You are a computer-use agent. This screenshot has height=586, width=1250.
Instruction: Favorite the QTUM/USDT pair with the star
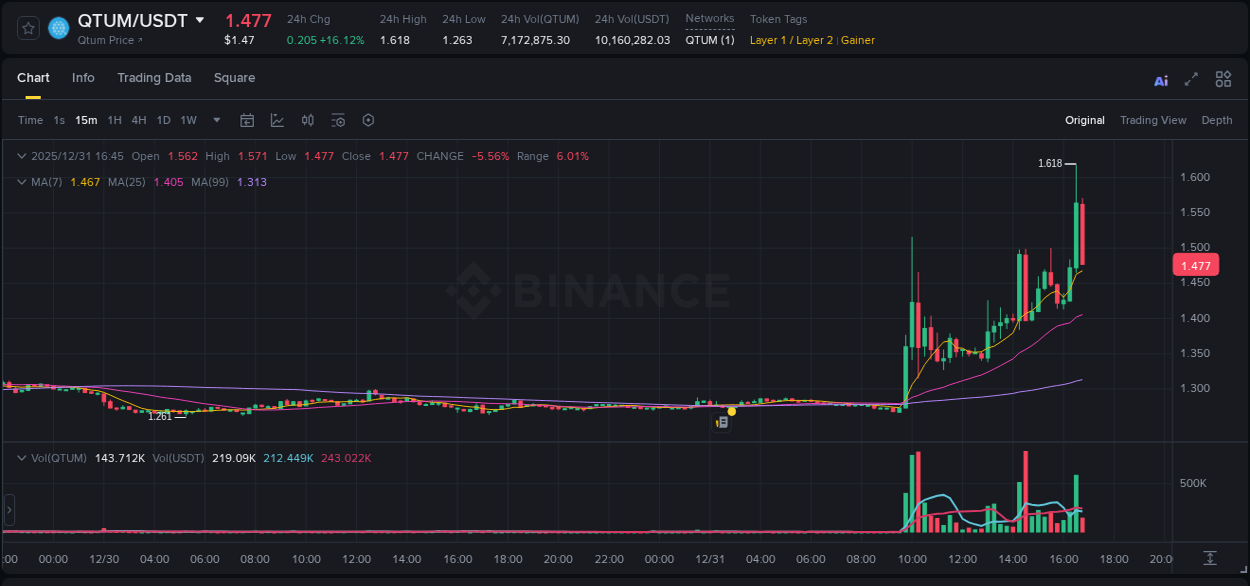[x=28, y=28]
